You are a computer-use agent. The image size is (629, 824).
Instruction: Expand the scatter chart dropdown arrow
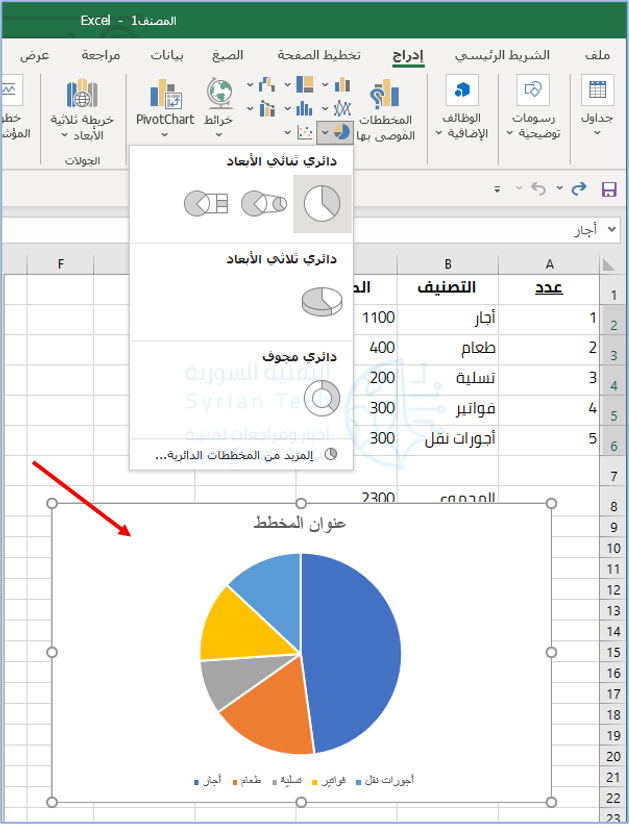point(287,132)
